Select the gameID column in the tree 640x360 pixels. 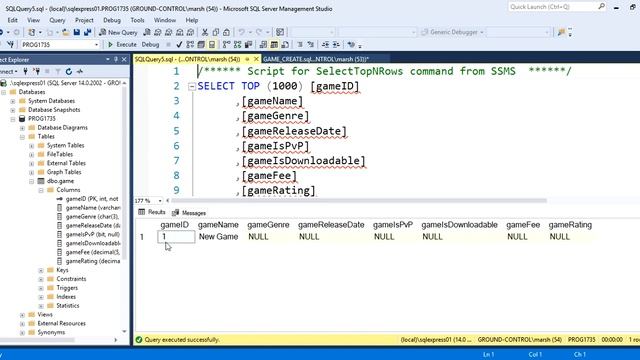click(92, 199)
